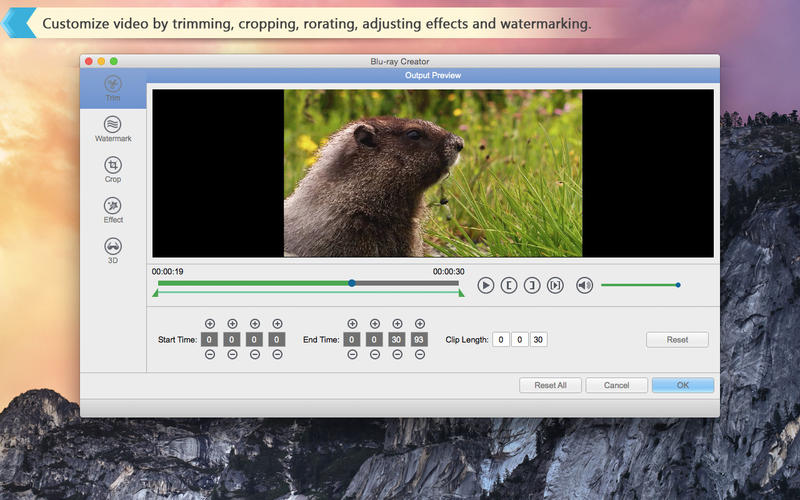Increase the first Start Time field
The image size is (800, 500).
[210, 324]
